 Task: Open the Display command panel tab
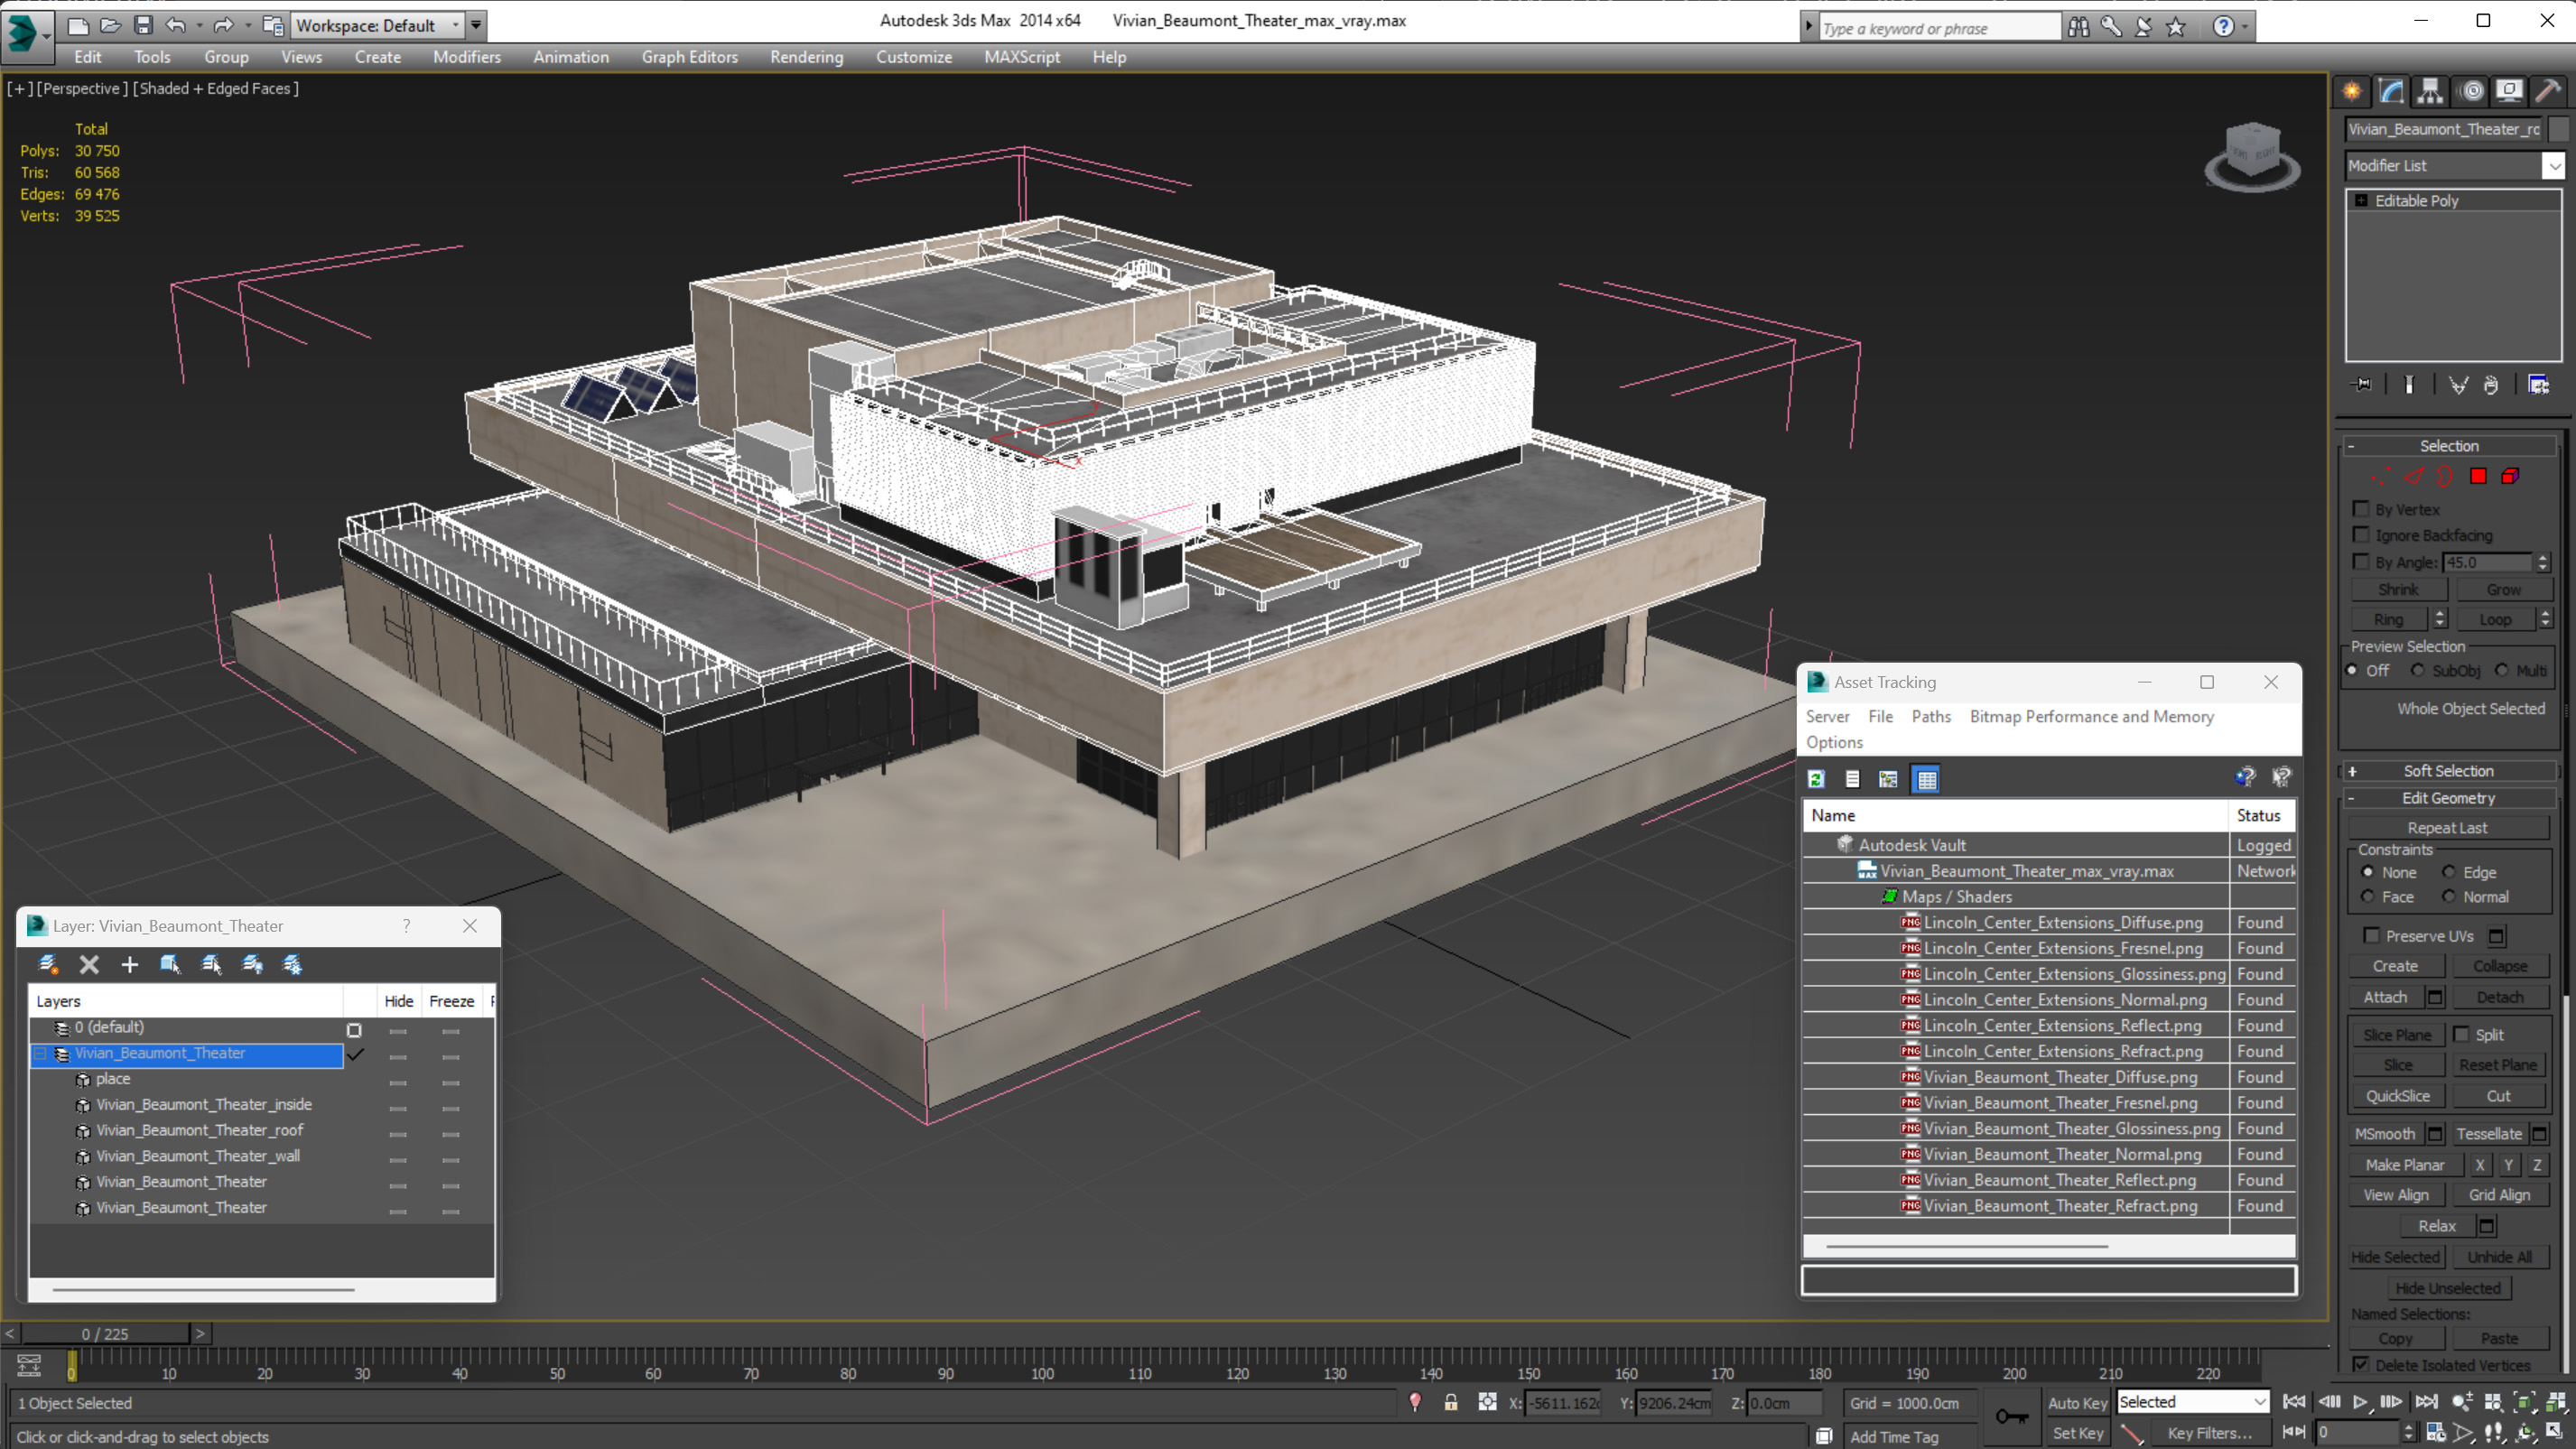[2509, 91]
